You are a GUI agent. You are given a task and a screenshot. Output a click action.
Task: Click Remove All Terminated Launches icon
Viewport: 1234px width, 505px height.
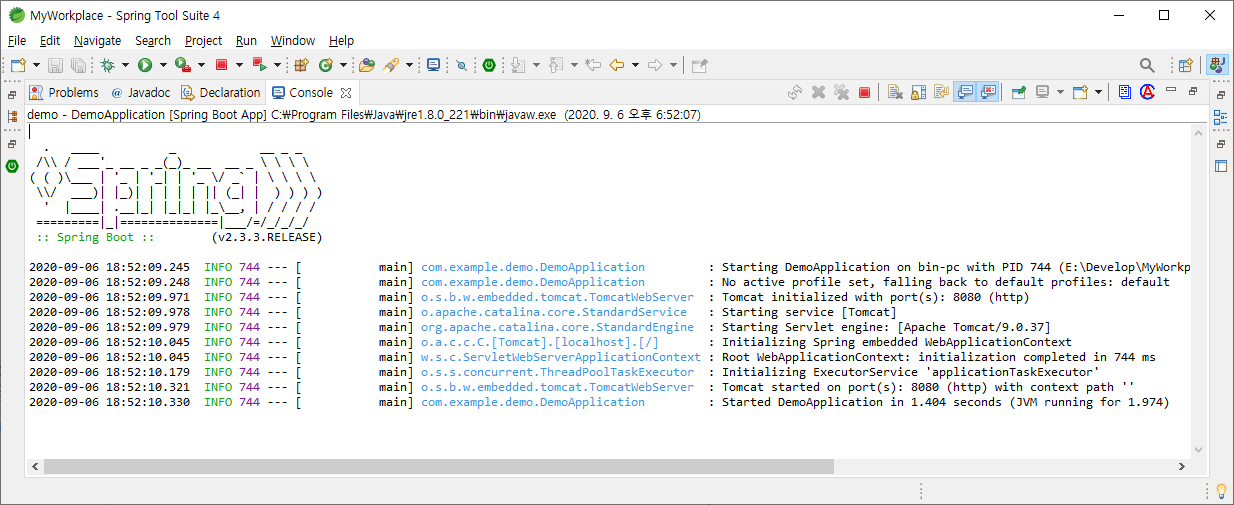[x=841, y=92]
